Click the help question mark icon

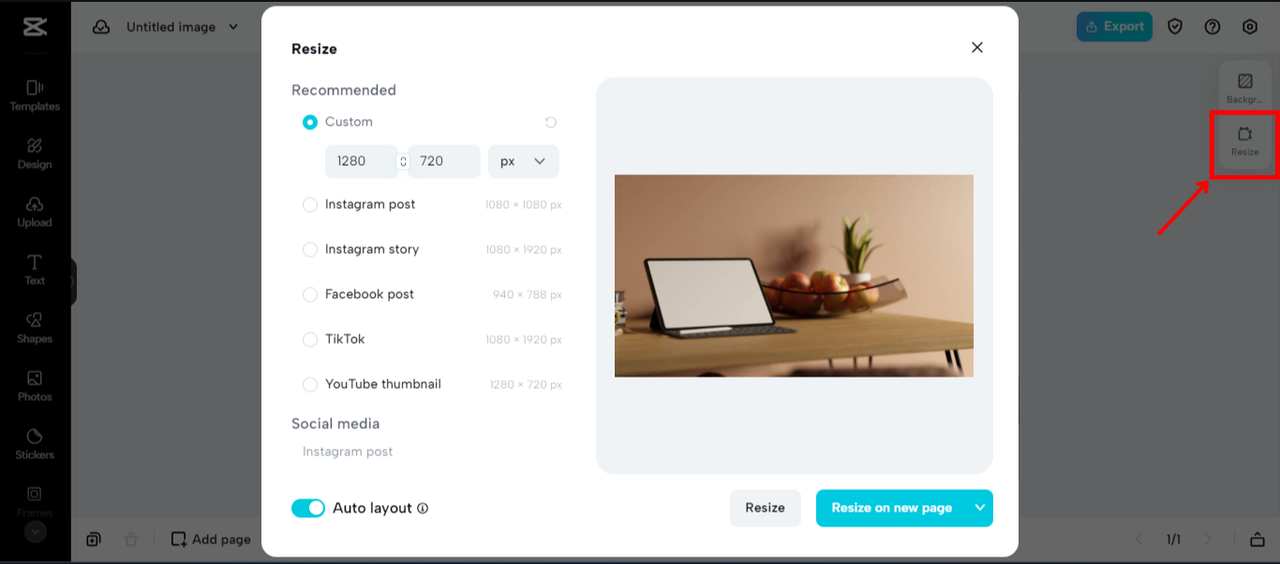[x=1212, y=27]
